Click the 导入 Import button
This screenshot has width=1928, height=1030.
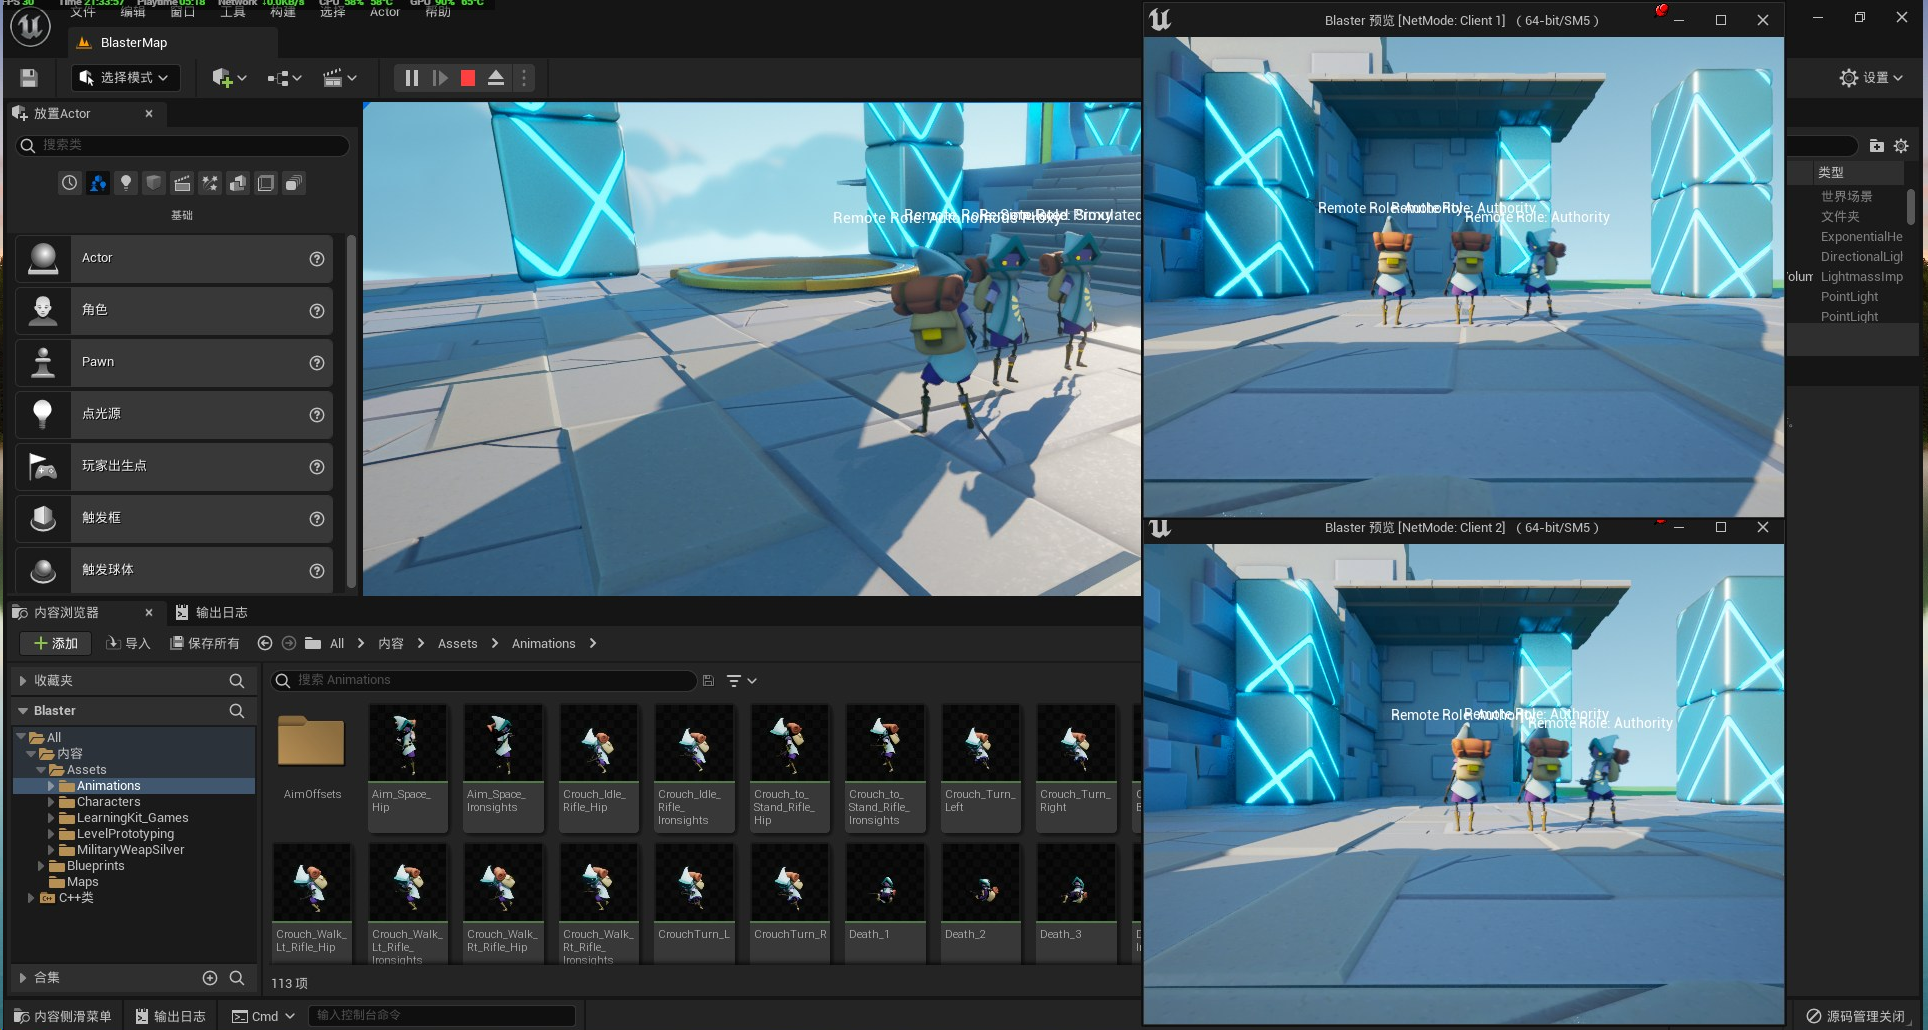click(x=128, y=643)
